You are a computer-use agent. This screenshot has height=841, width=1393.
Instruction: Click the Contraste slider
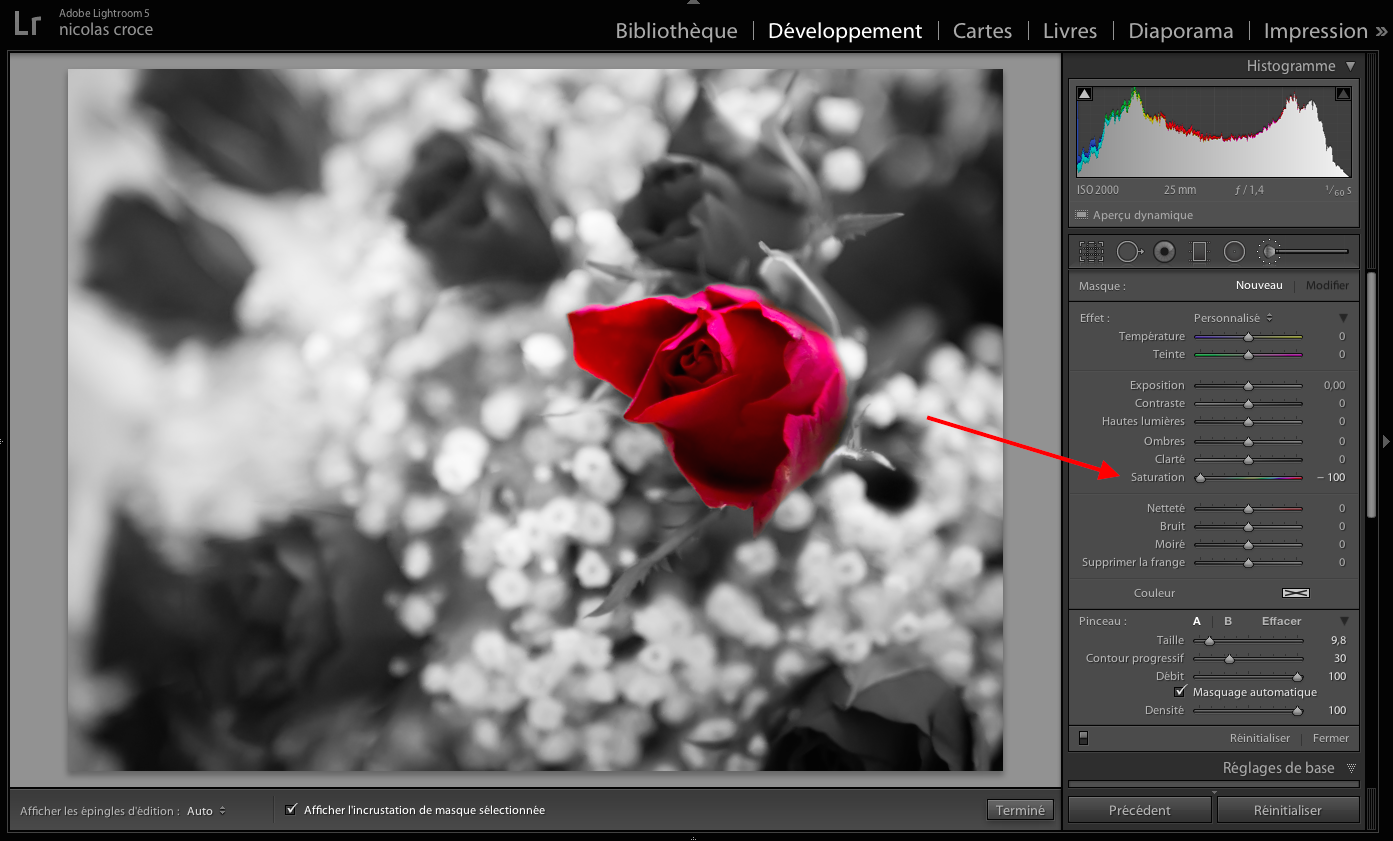click(x=1249, y=404)
